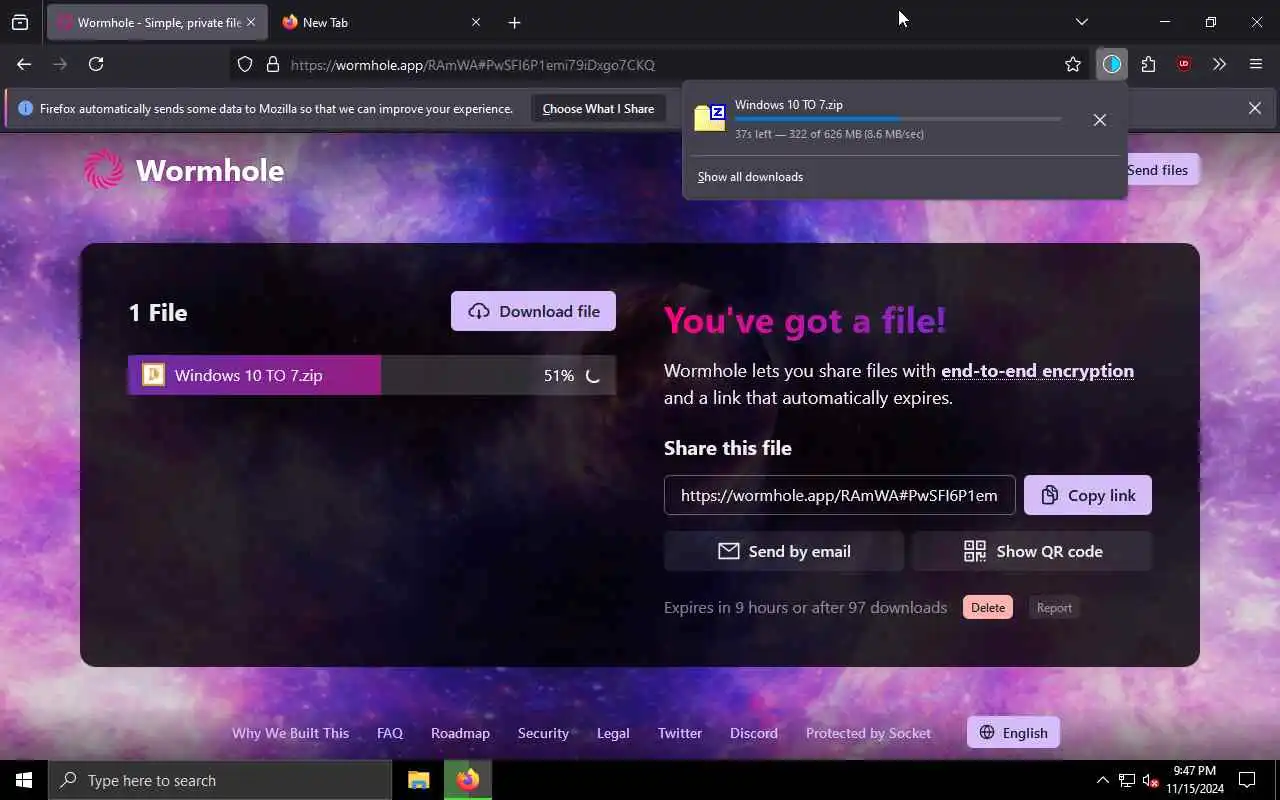Dismiss the Firefox data notification bar
This screenshot has height=800, width=1280.
click(1255, 108)
